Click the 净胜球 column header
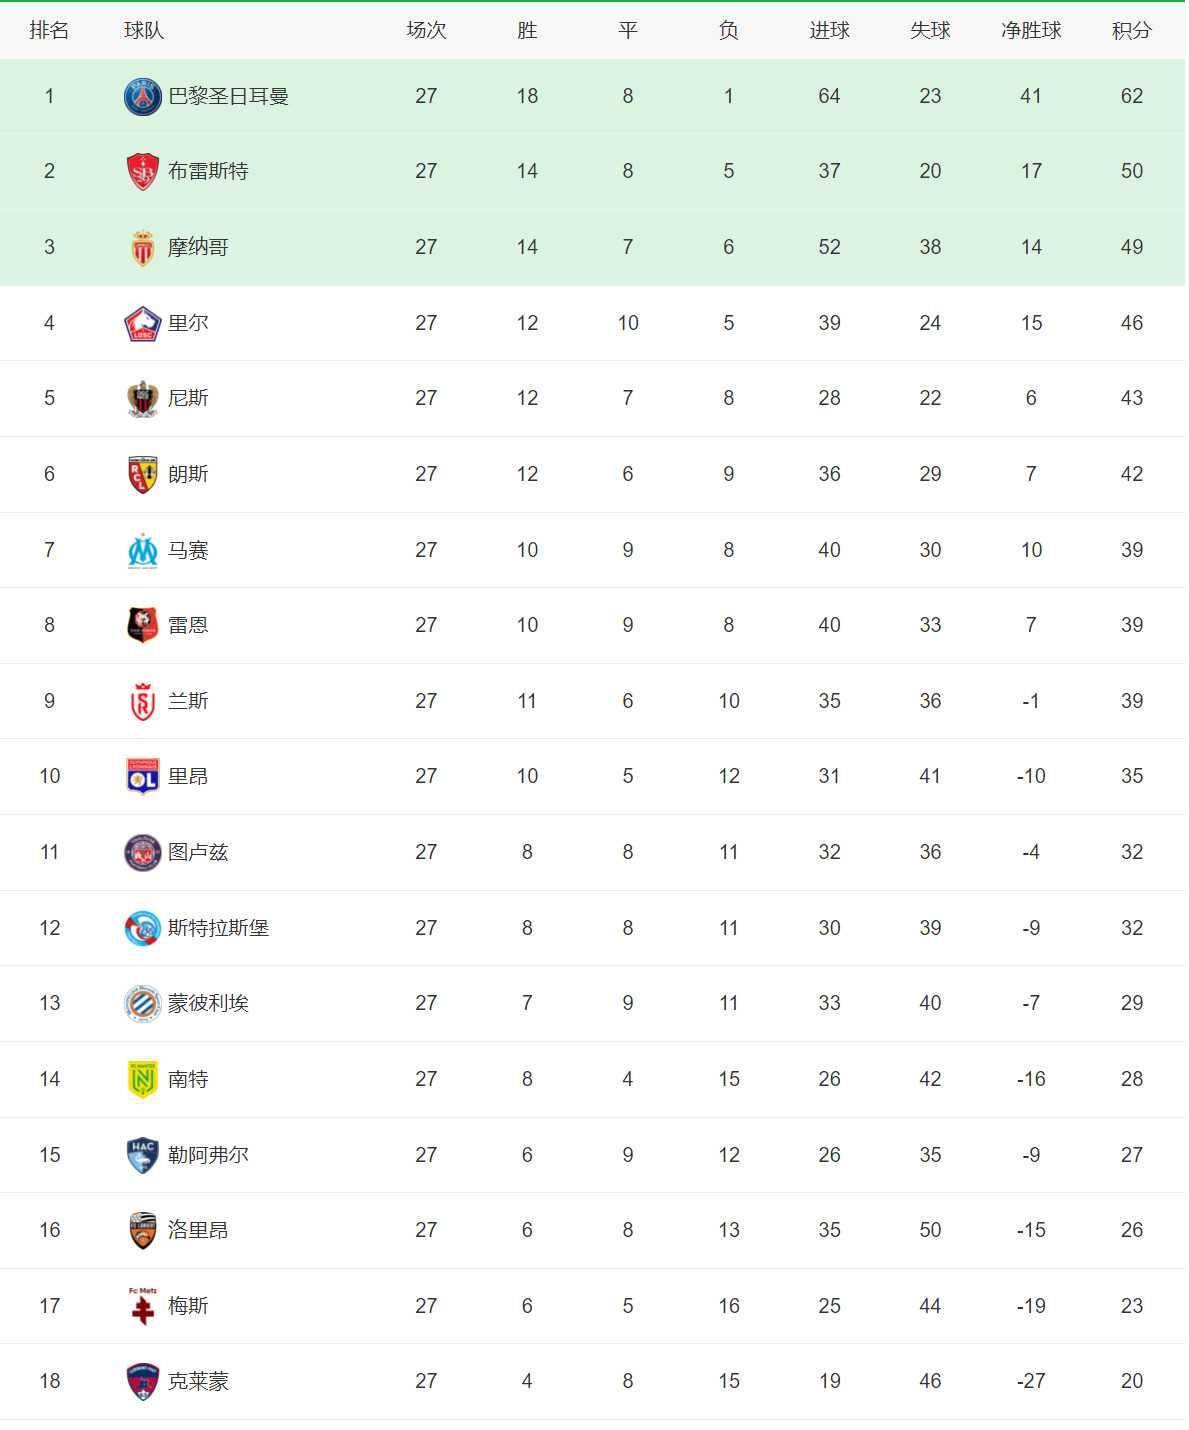The width and height of the screenshot is (1189, 1430). coord(1031,31)
